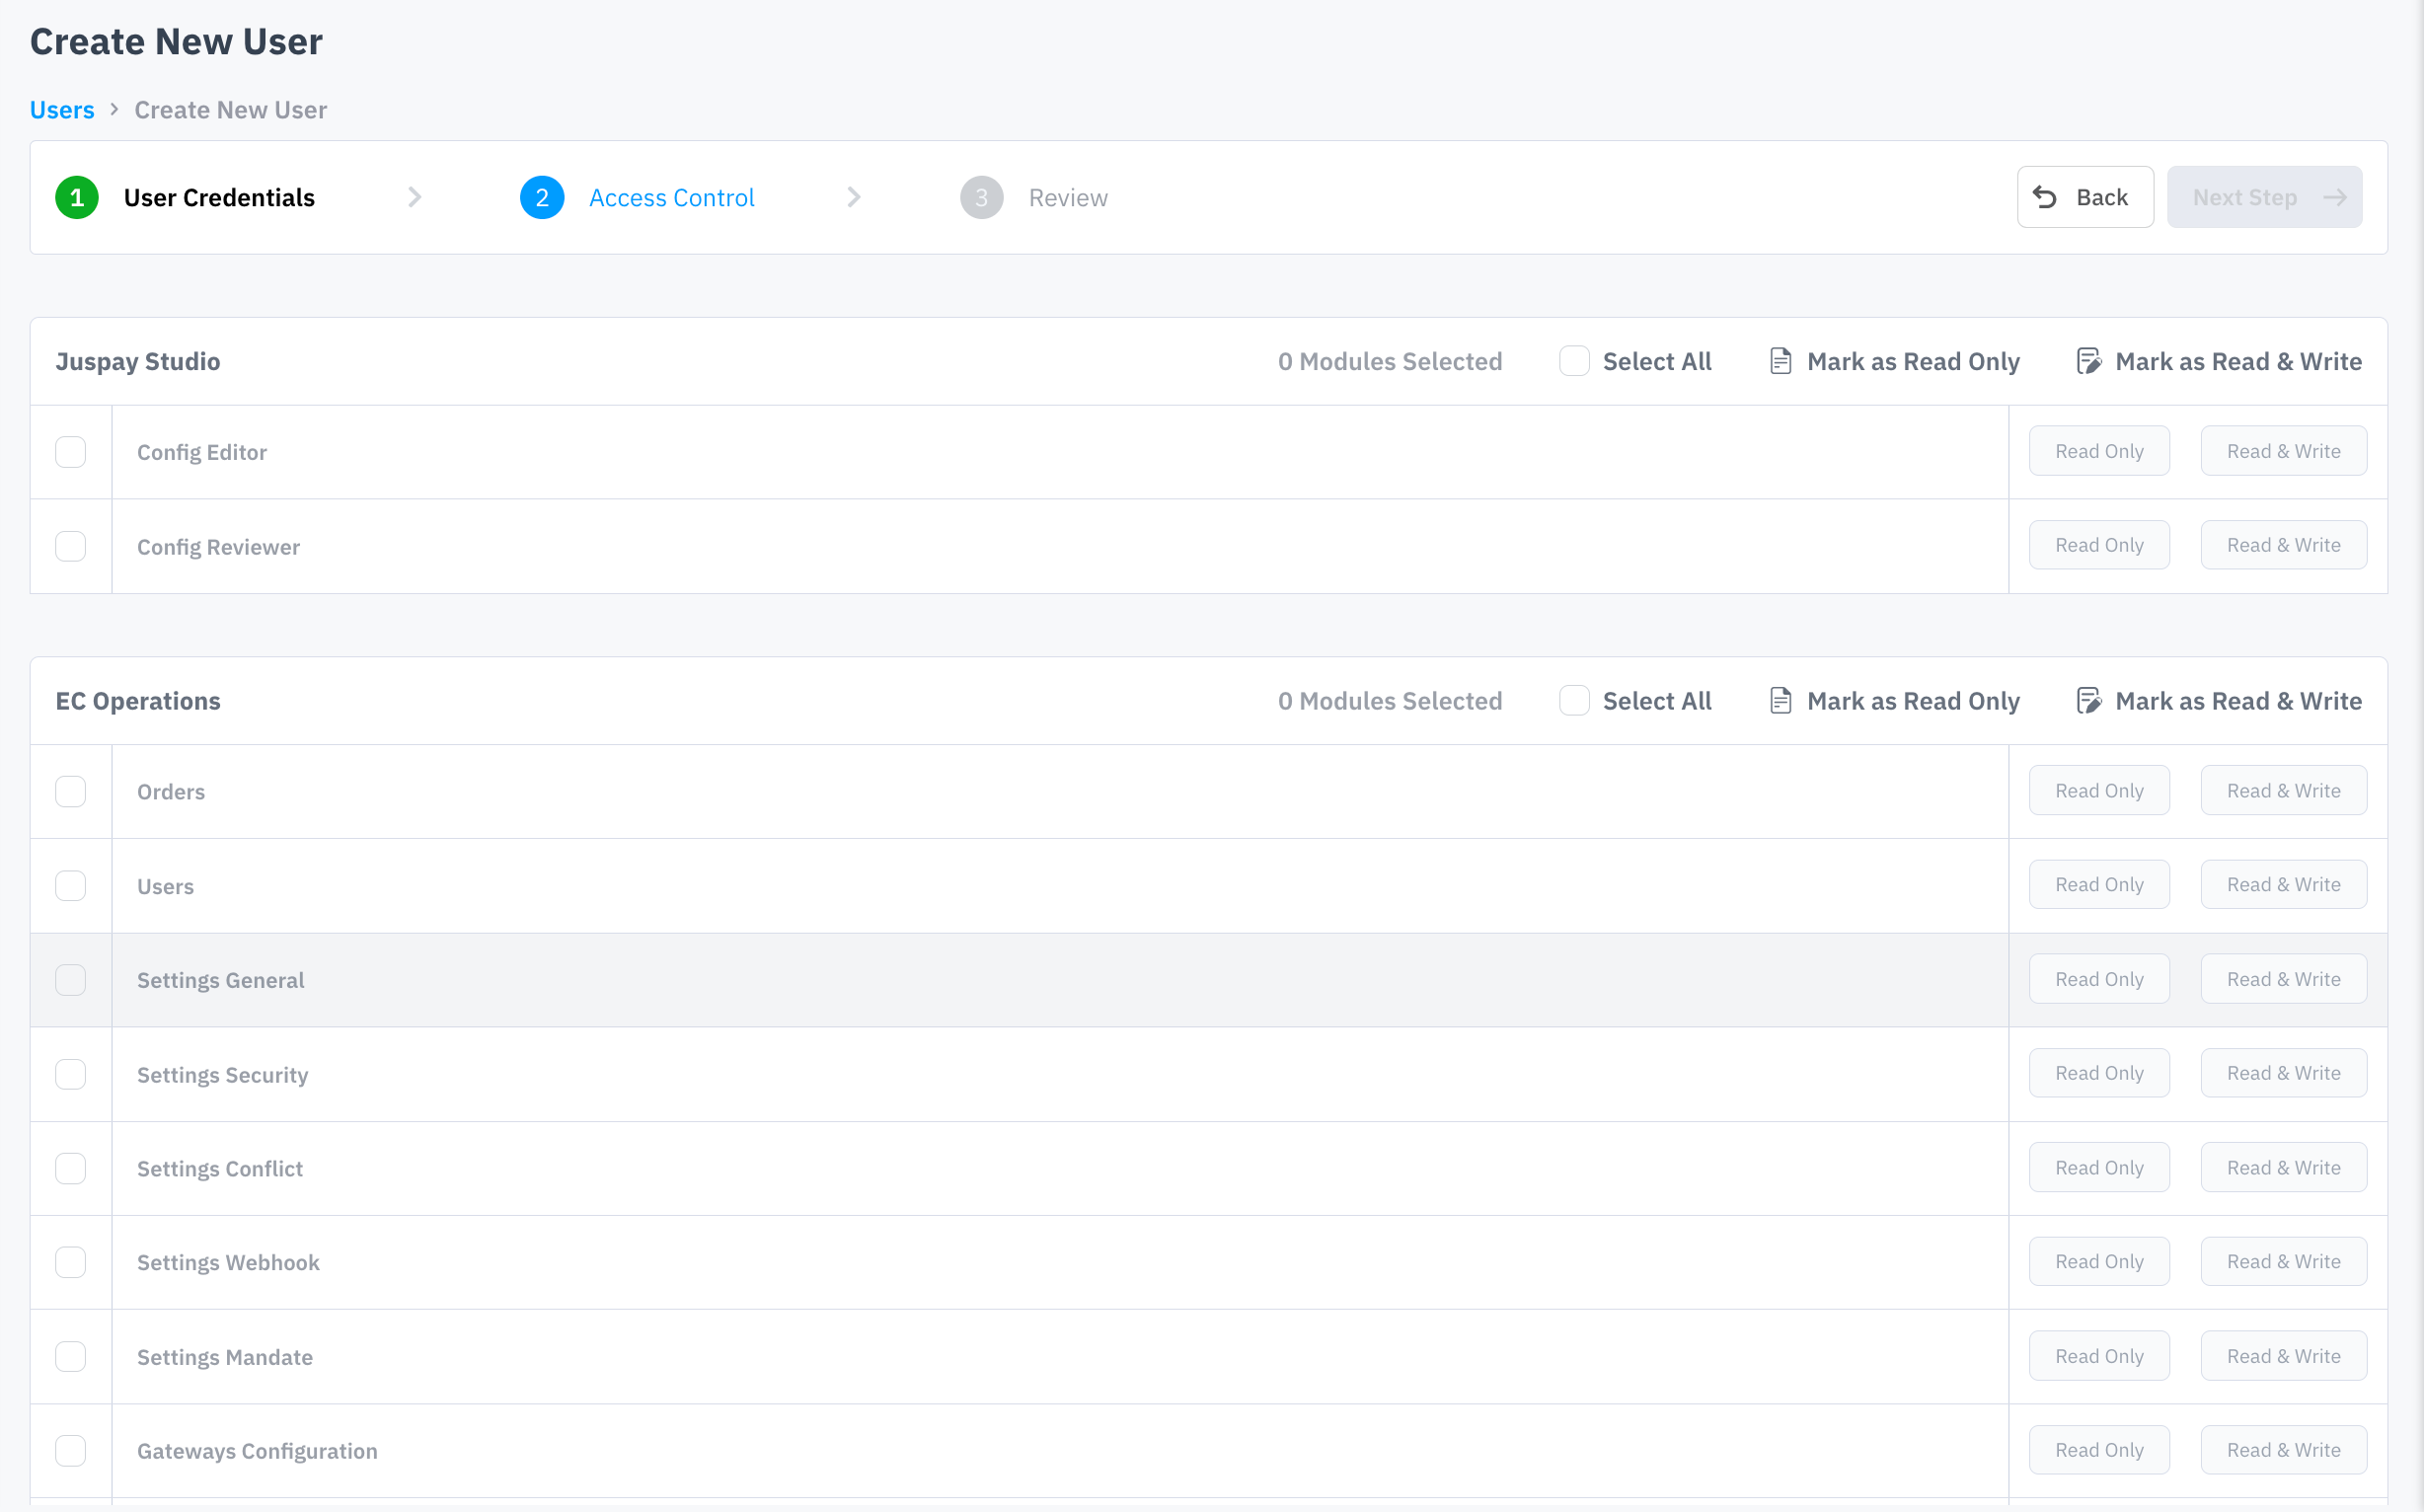Click Mark as Read & Write icon in EC Operations
The height and width of the screenshot is (1512, 2424).
[2088, 701]
